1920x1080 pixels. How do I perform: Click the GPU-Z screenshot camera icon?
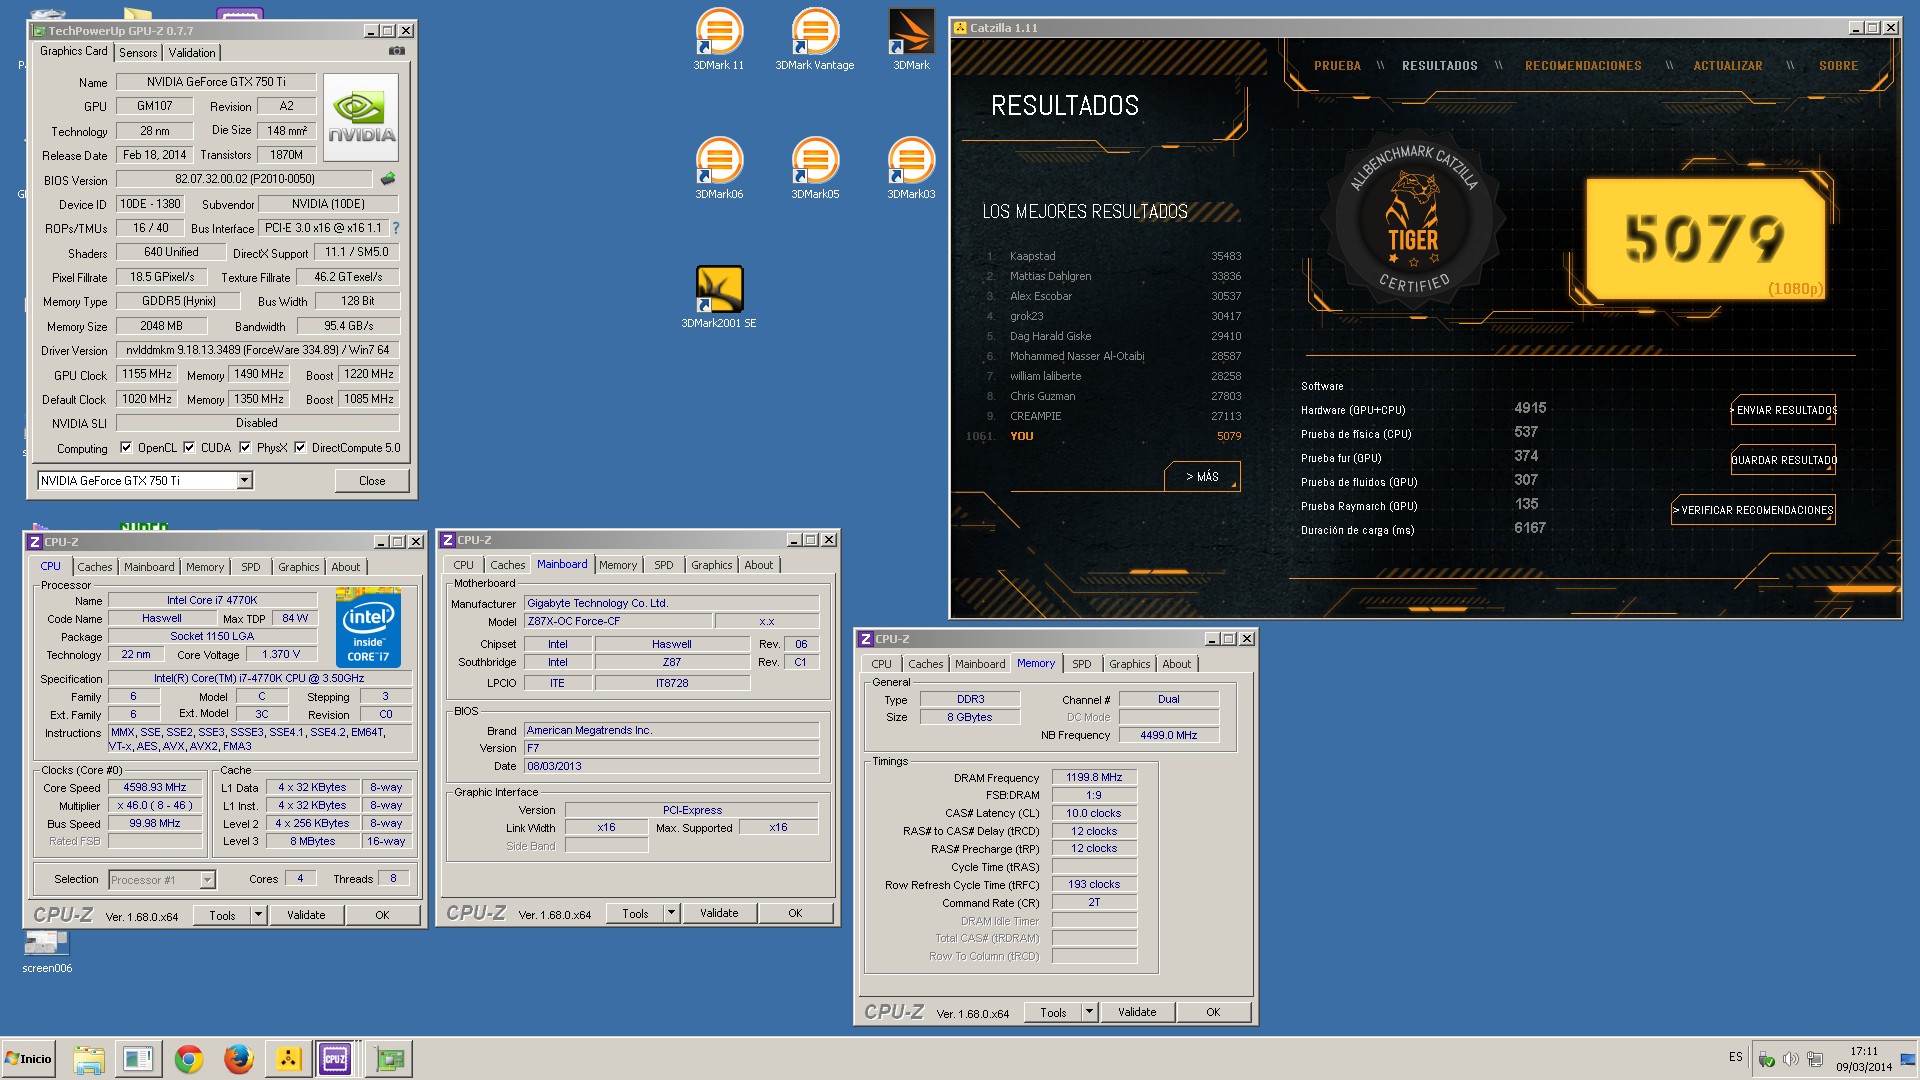tap(397, 51)
